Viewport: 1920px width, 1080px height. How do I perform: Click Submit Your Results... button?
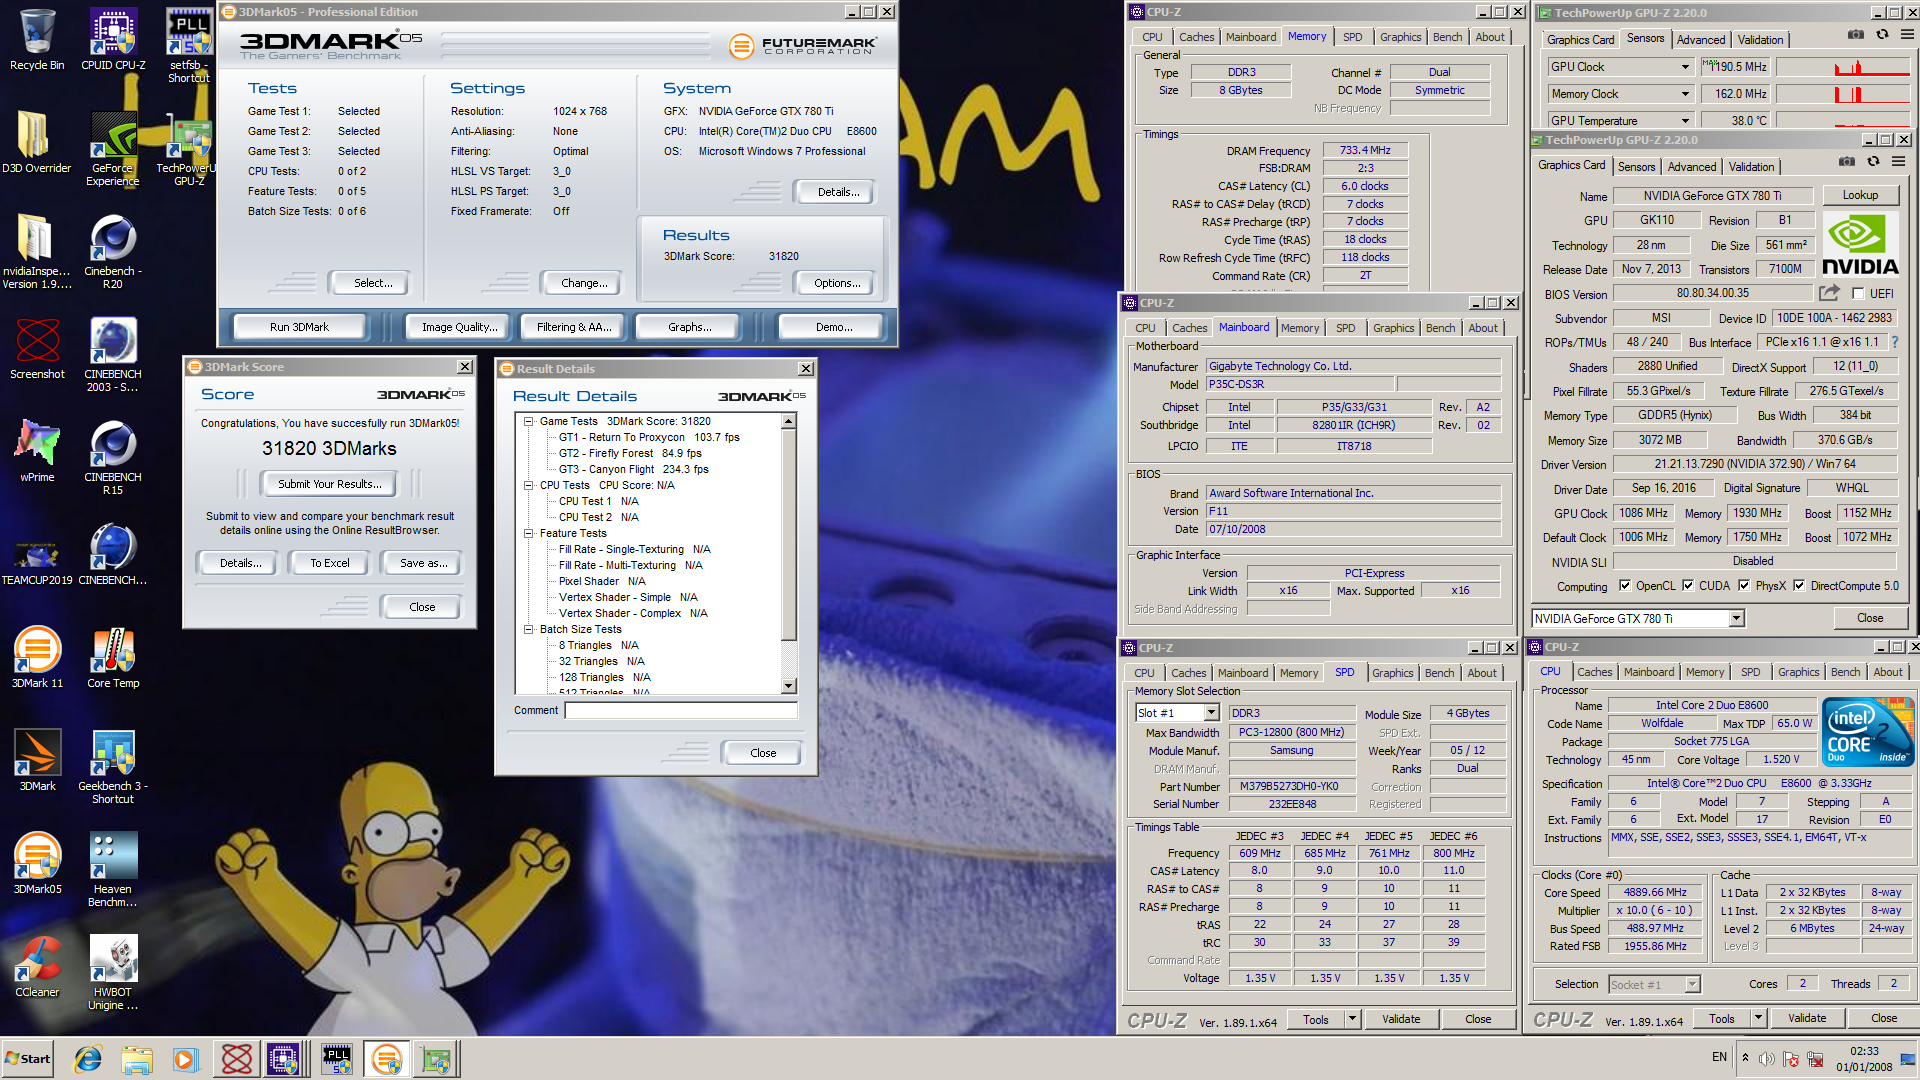coord(329,484)
